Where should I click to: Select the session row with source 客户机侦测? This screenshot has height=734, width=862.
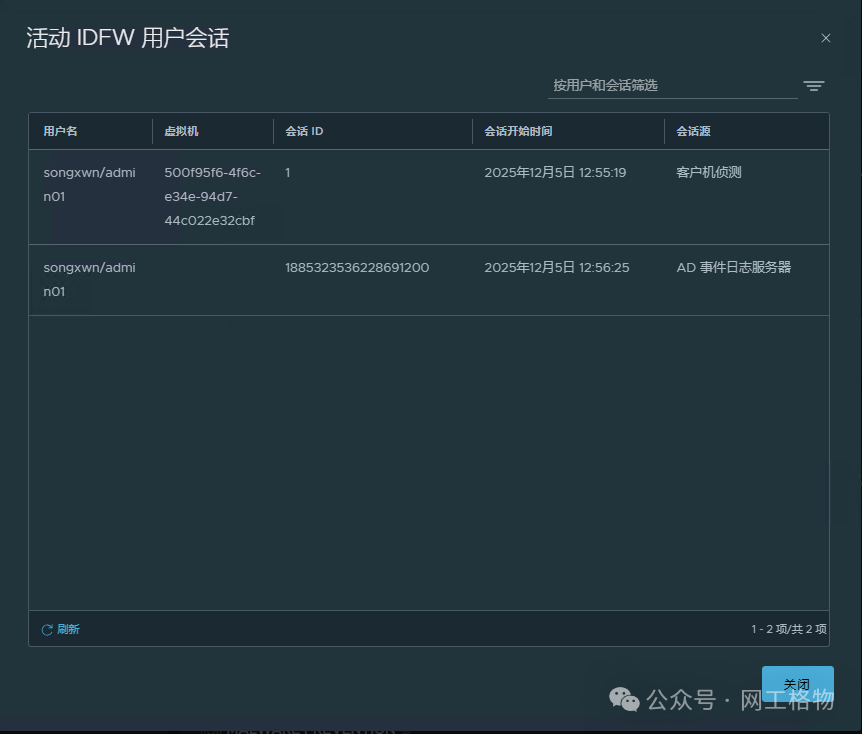pos(430,196)
